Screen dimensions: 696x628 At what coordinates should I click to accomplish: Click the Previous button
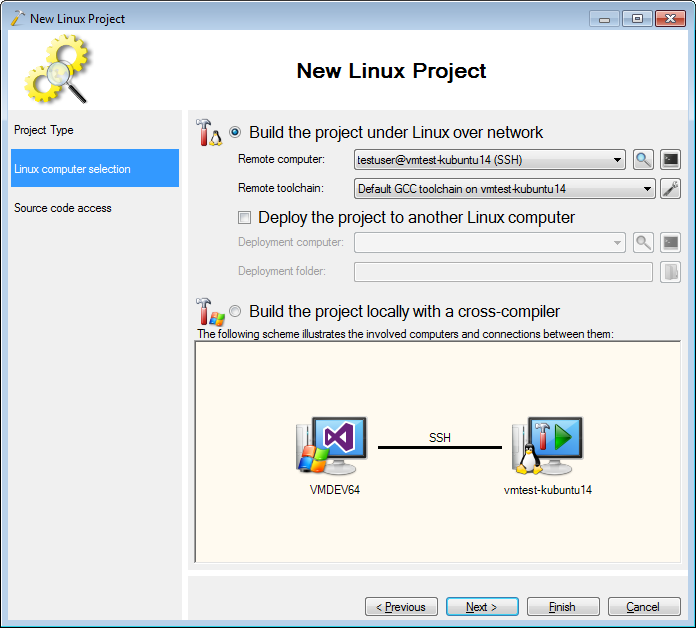[401, 606]
